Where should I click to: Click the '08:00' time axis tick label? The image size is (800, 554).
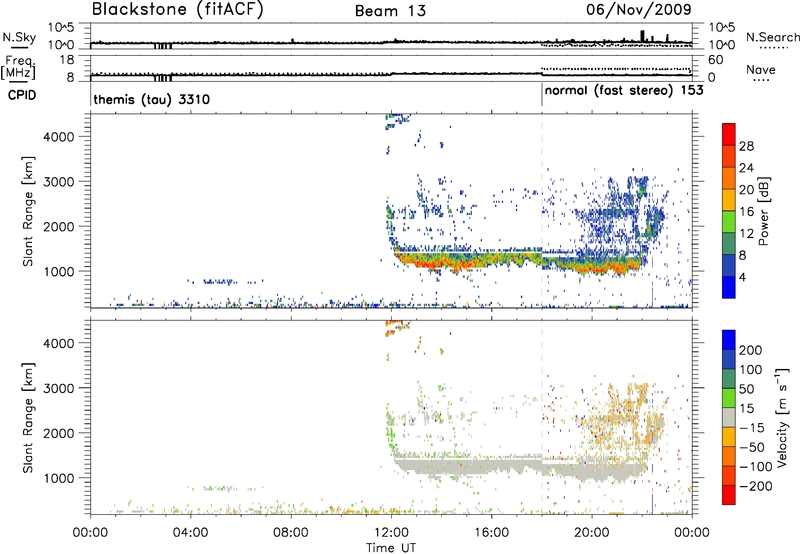point(291,533)
